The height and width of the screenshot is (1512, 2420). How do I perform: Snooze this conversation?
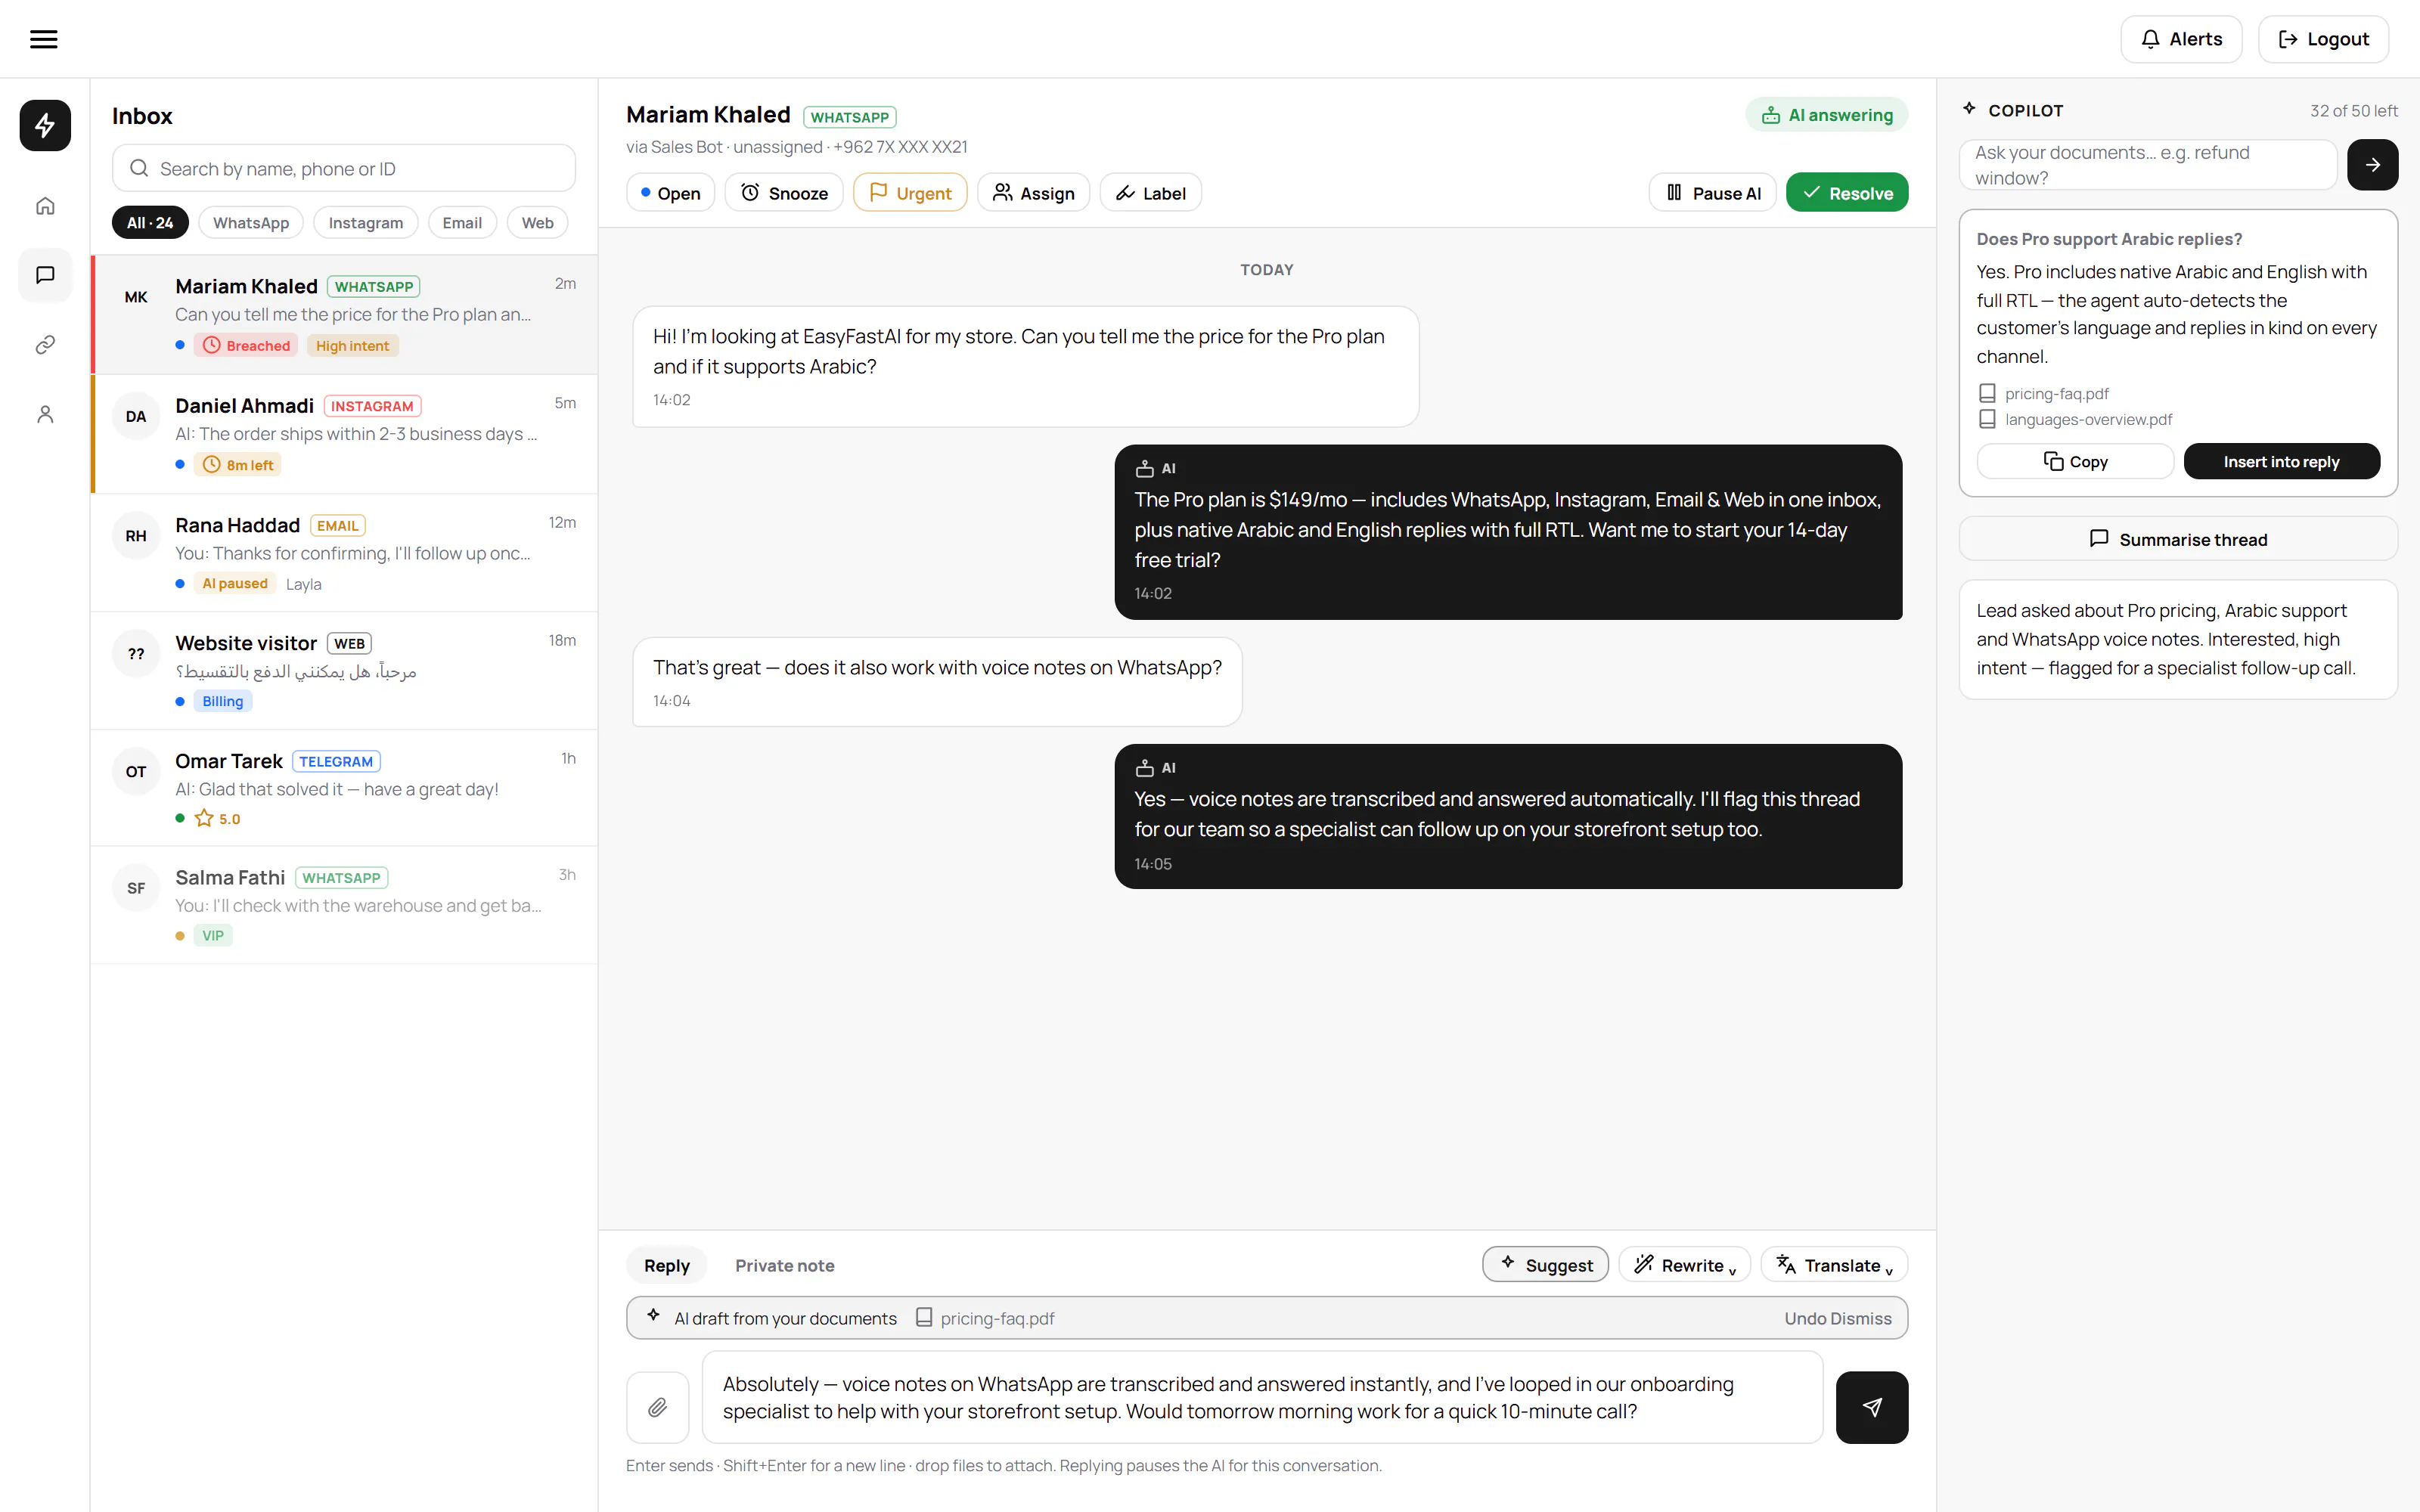[x=784, y=193]
